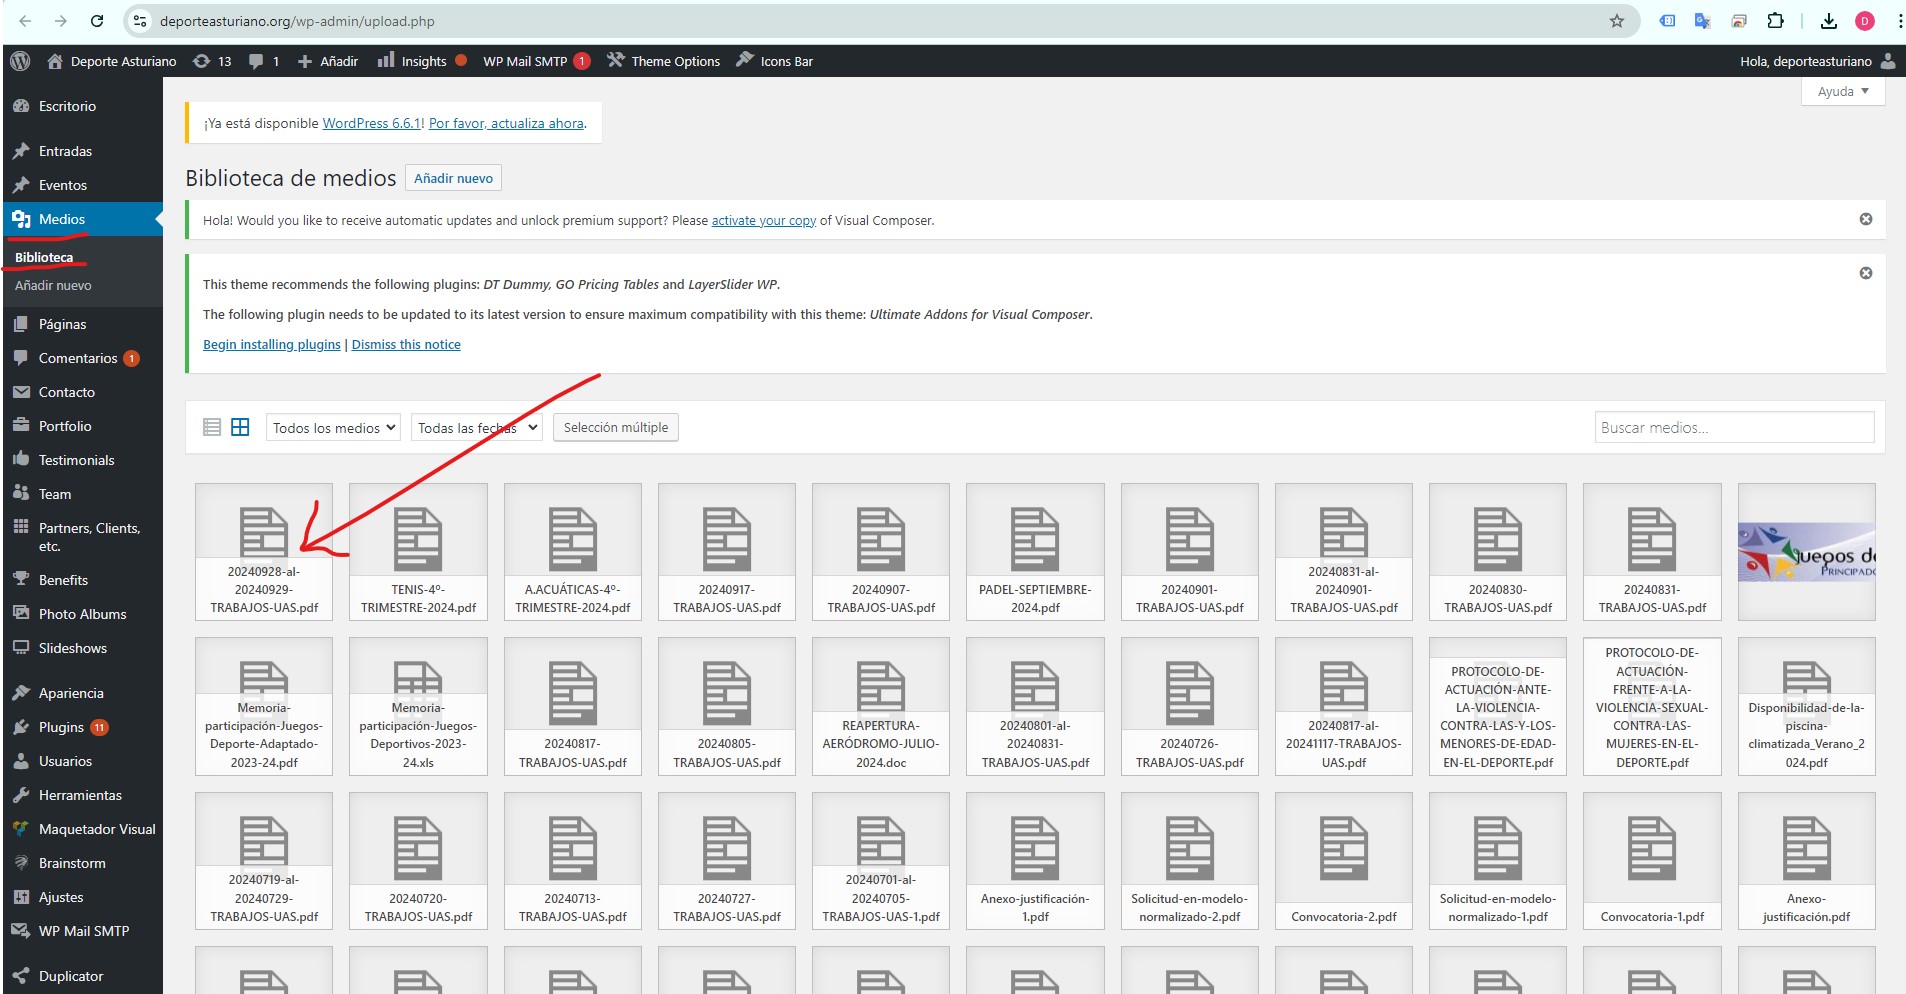Click the WordPress logo in admin bar
This screenshot has height=994, width=1906.
tap(20, 61)
